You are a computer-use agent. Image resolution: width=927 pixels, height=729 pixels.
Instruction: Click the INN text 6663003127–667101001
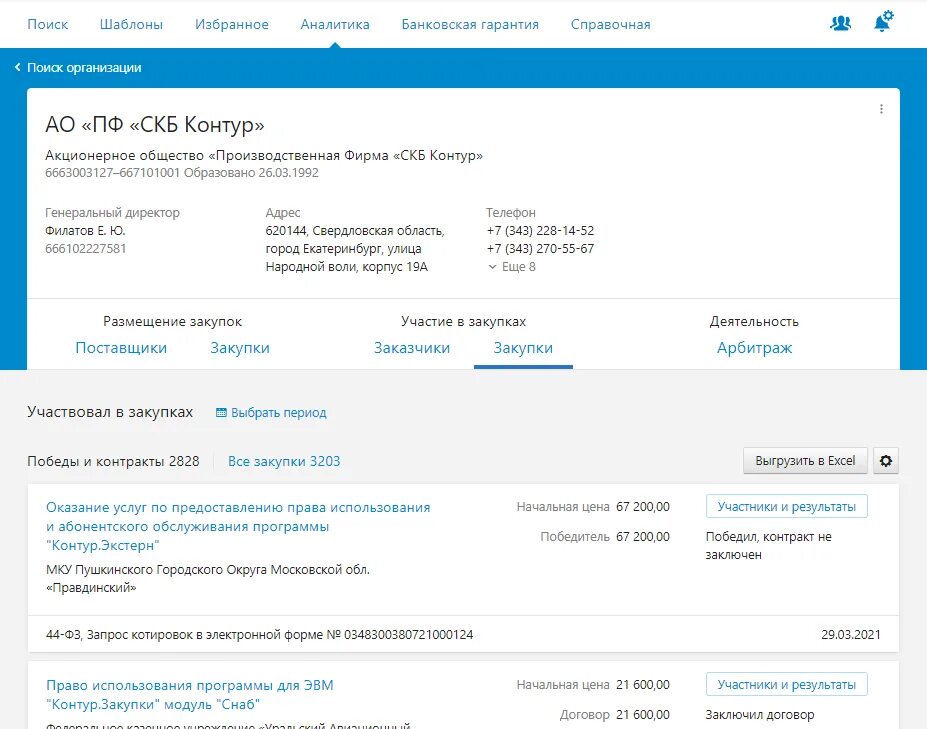[112, 173]
